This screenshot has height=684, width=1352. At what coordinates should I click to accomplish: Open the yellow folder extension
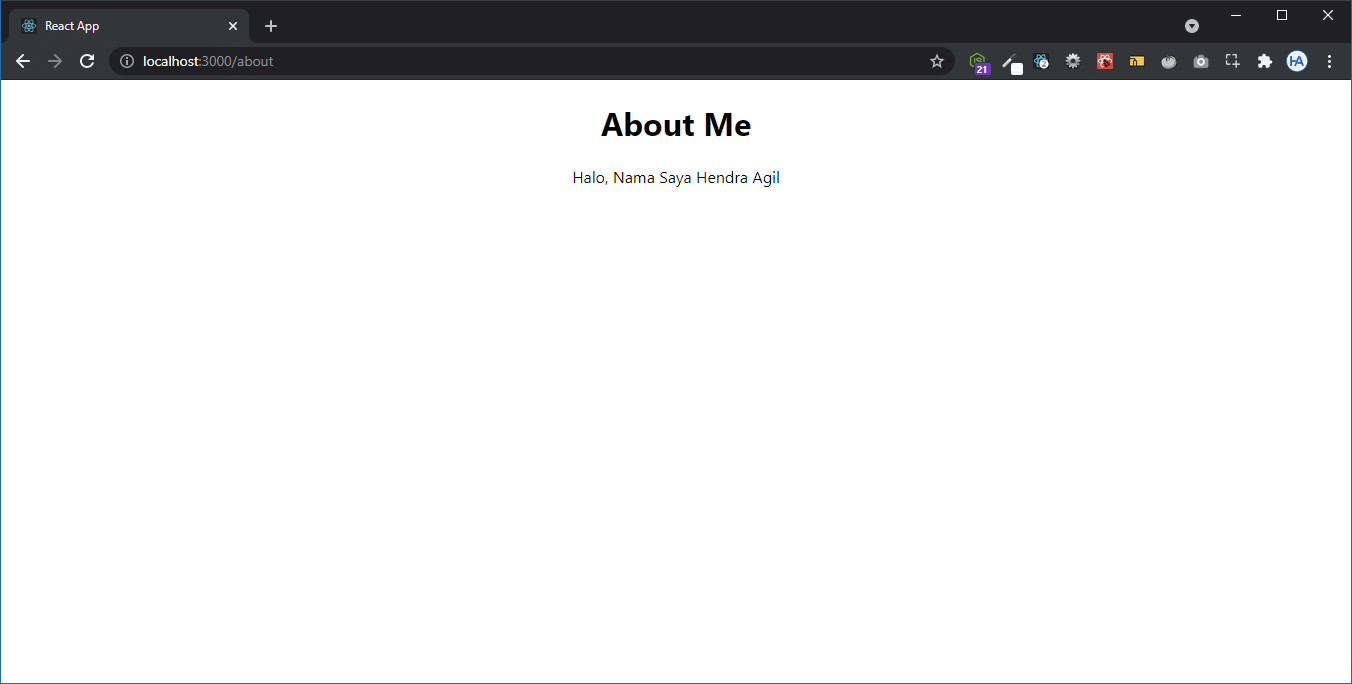click(x=1136, y=61)
